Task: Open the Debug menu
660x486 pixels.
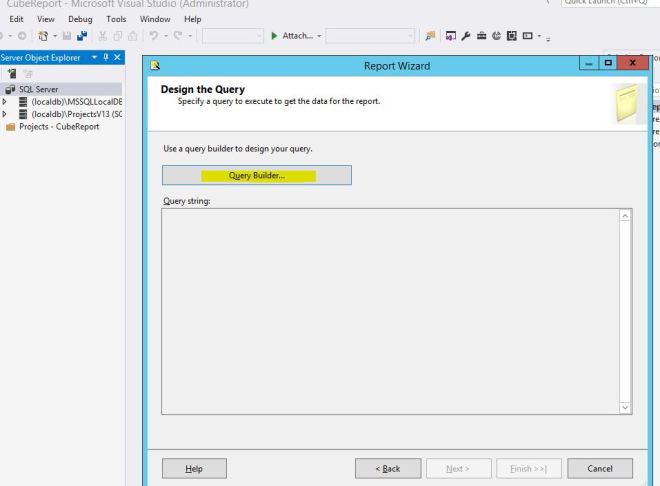Action: click(x=79, y=19)
